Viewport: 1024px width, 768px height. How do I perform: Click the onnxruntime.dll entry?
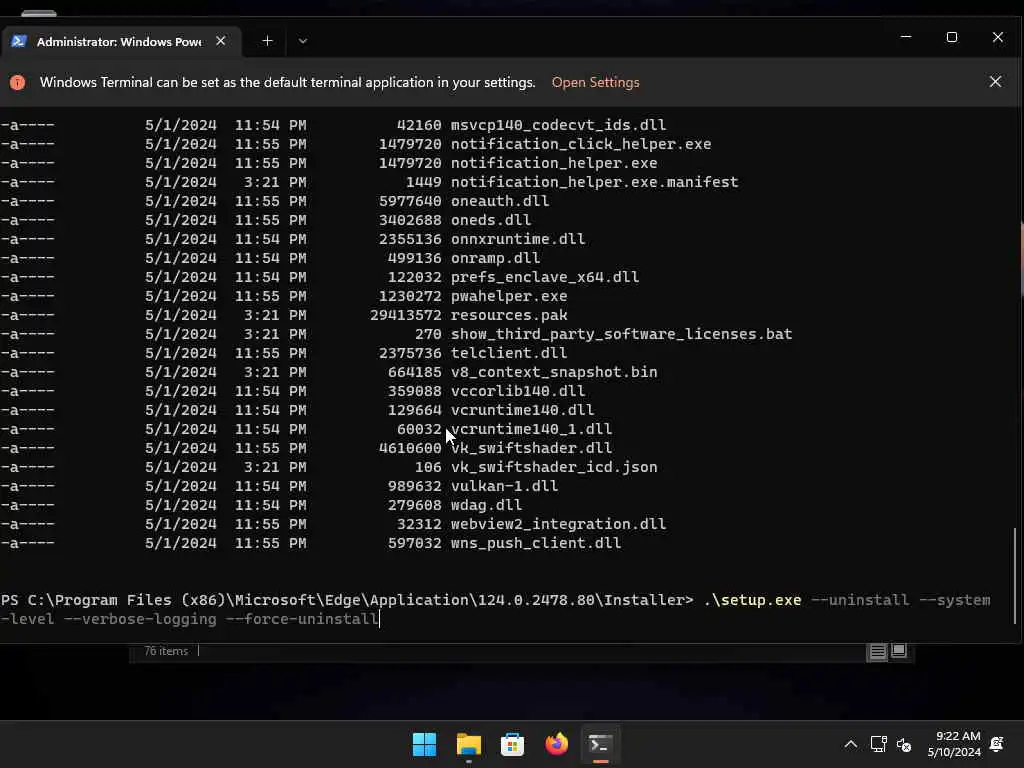pos(518,238)
